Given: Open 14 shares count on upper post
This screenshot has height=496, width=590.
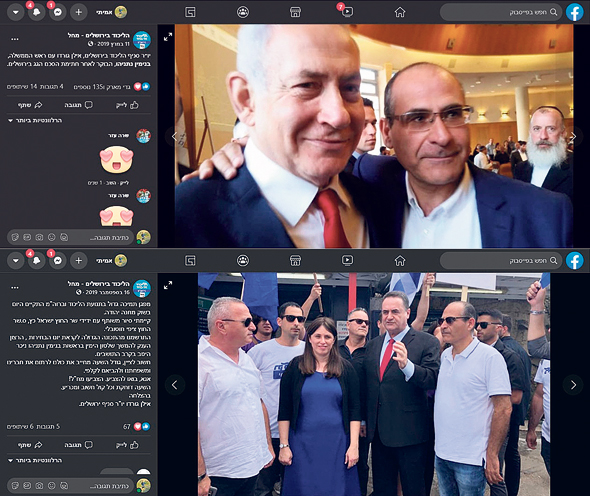Looking at the screenshot, I should pyautogui.click(x=22, y=87).
